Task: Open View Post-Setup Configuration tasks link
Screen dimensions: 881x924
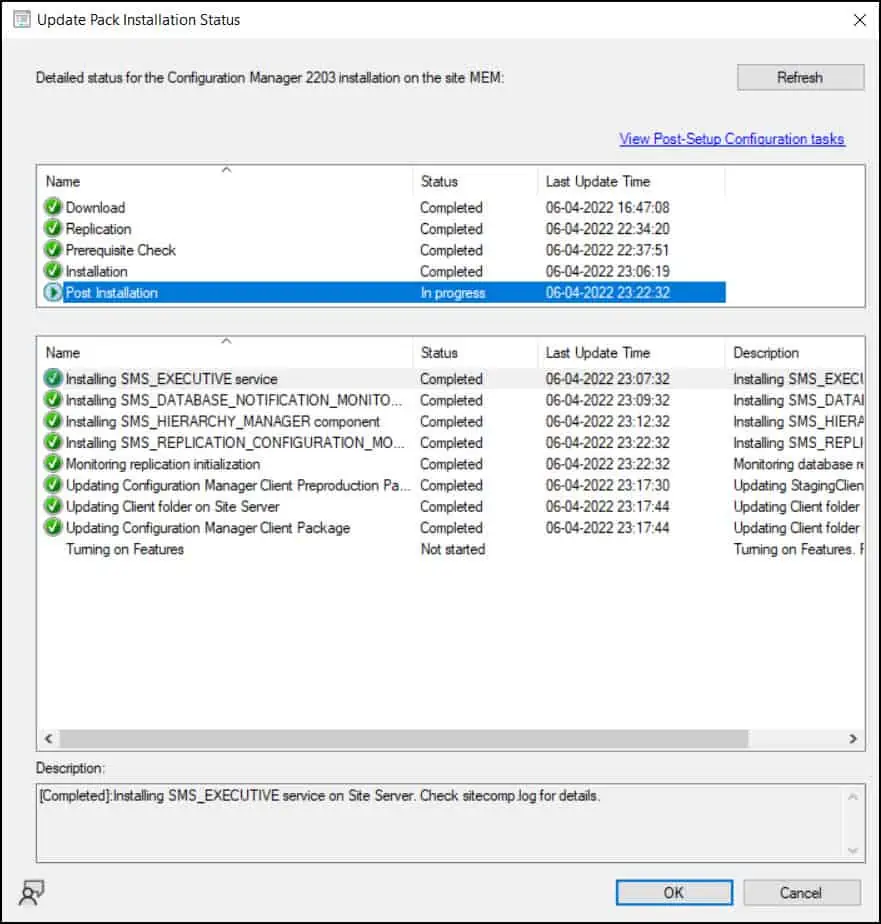Action: point(731,139)
